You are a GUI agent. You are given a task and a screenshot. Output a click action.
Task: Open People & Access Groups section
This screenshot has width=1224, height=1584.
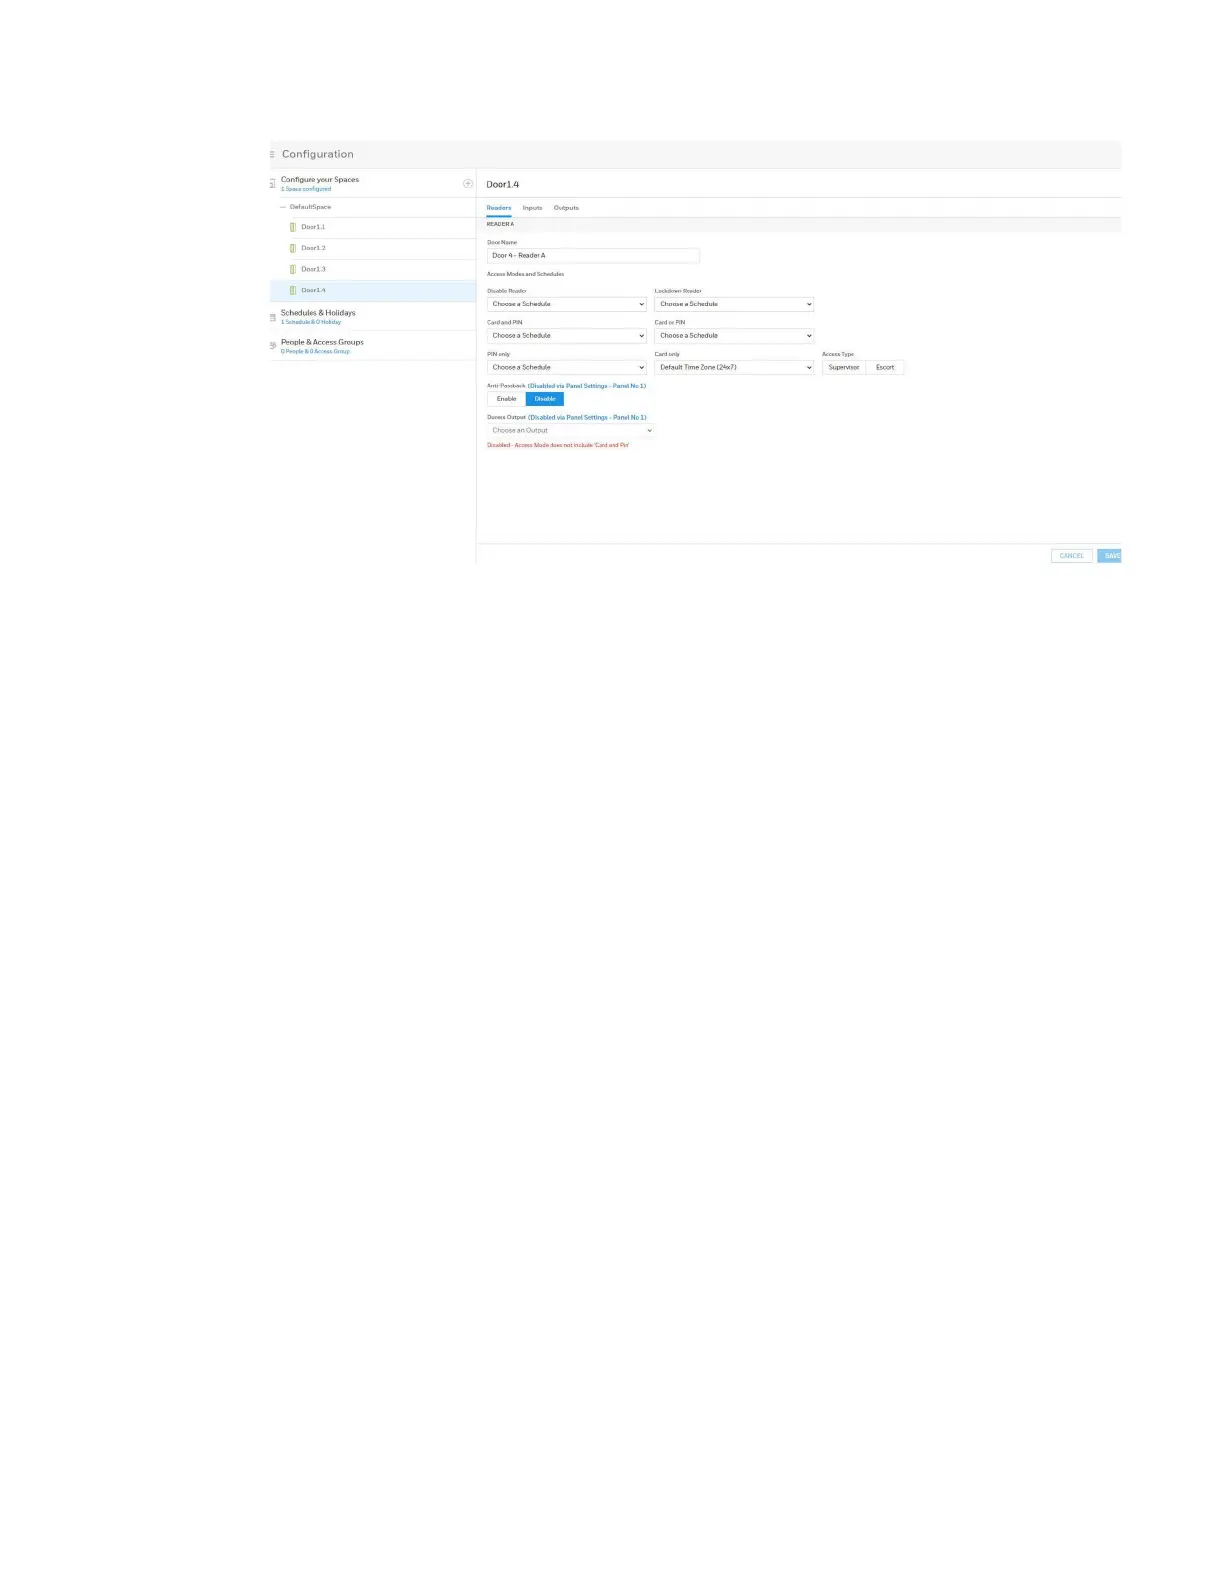point(322,342)
